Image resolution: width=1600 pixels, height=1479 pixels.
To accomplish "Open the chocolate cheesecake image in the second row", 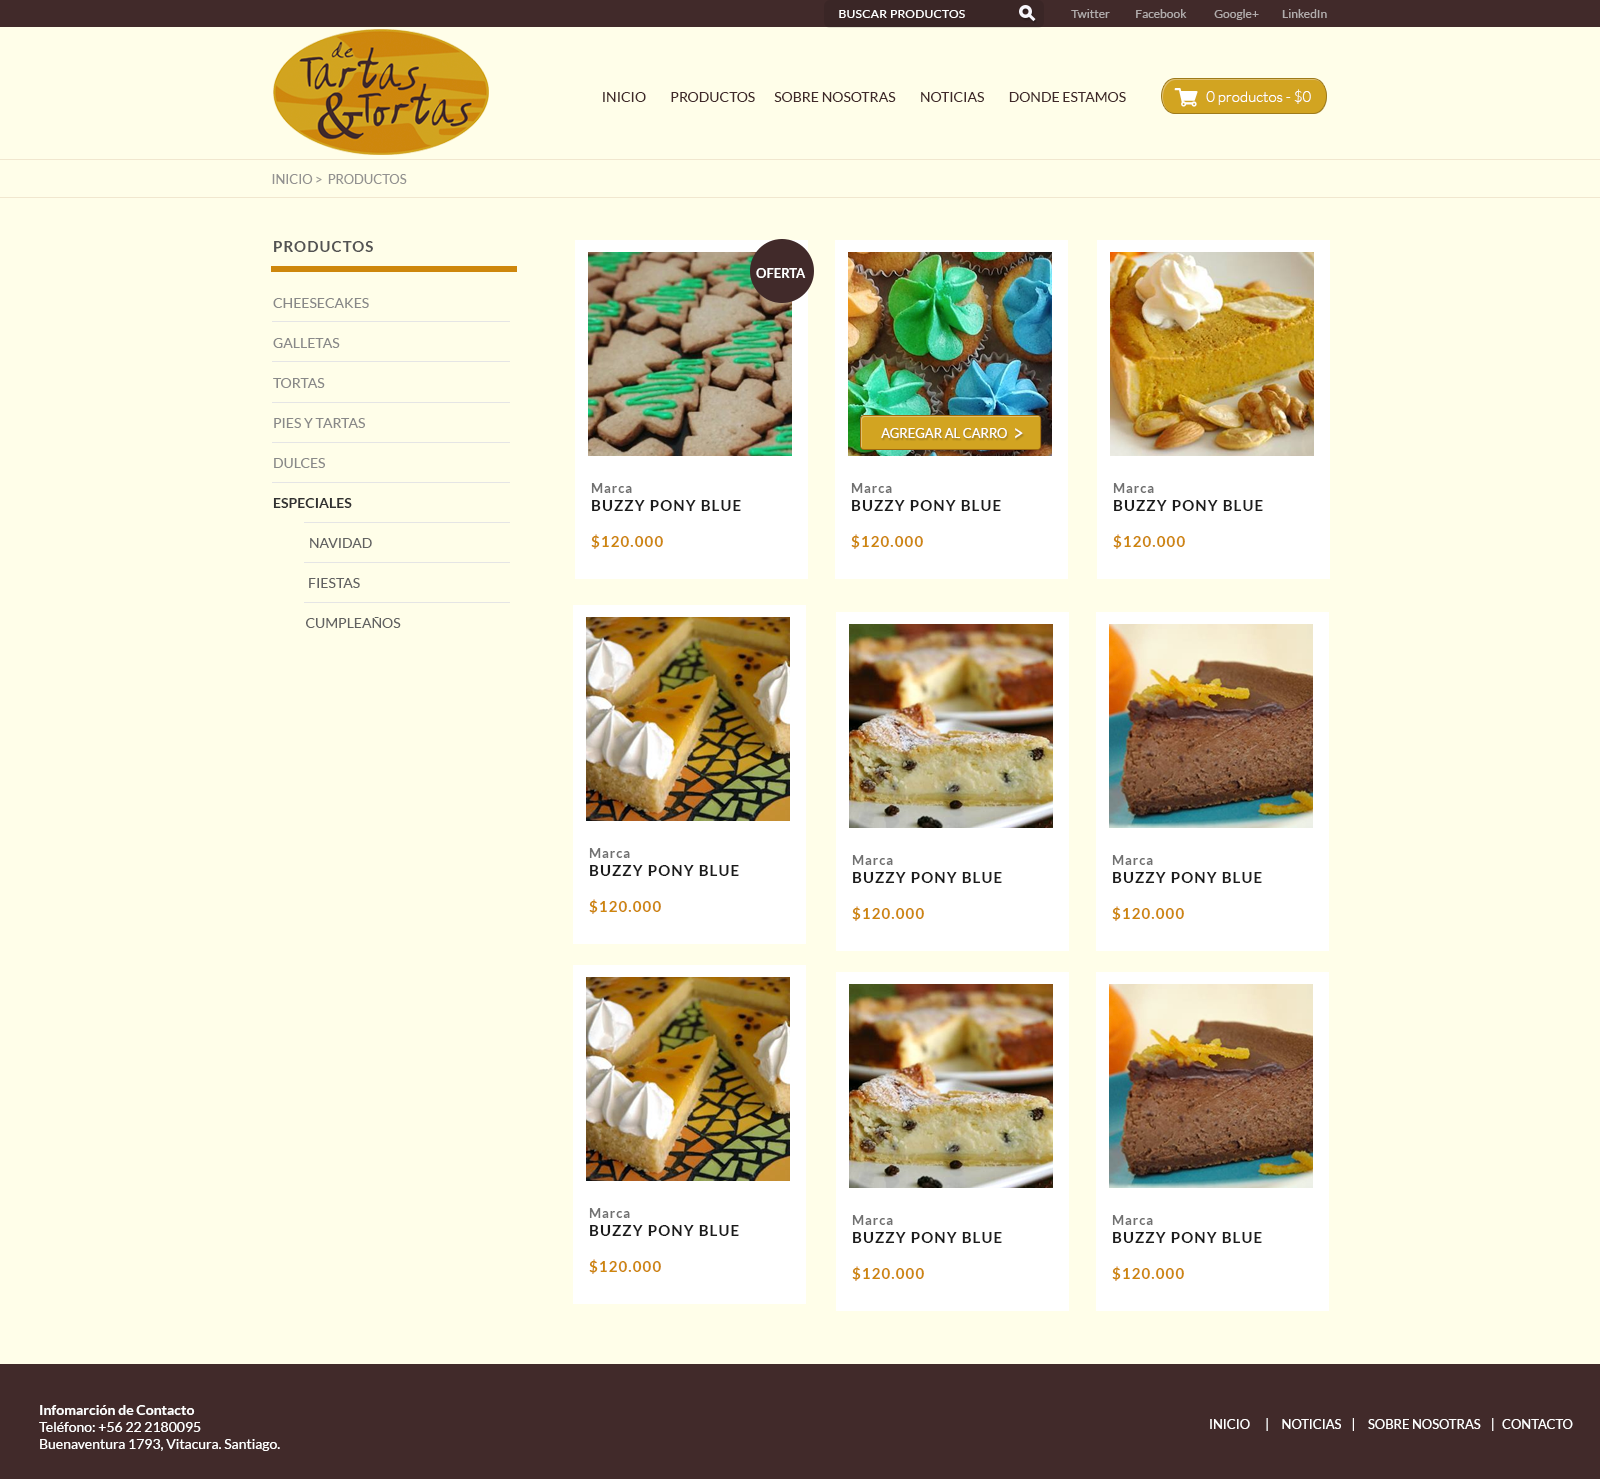I will coord(1211,726).
